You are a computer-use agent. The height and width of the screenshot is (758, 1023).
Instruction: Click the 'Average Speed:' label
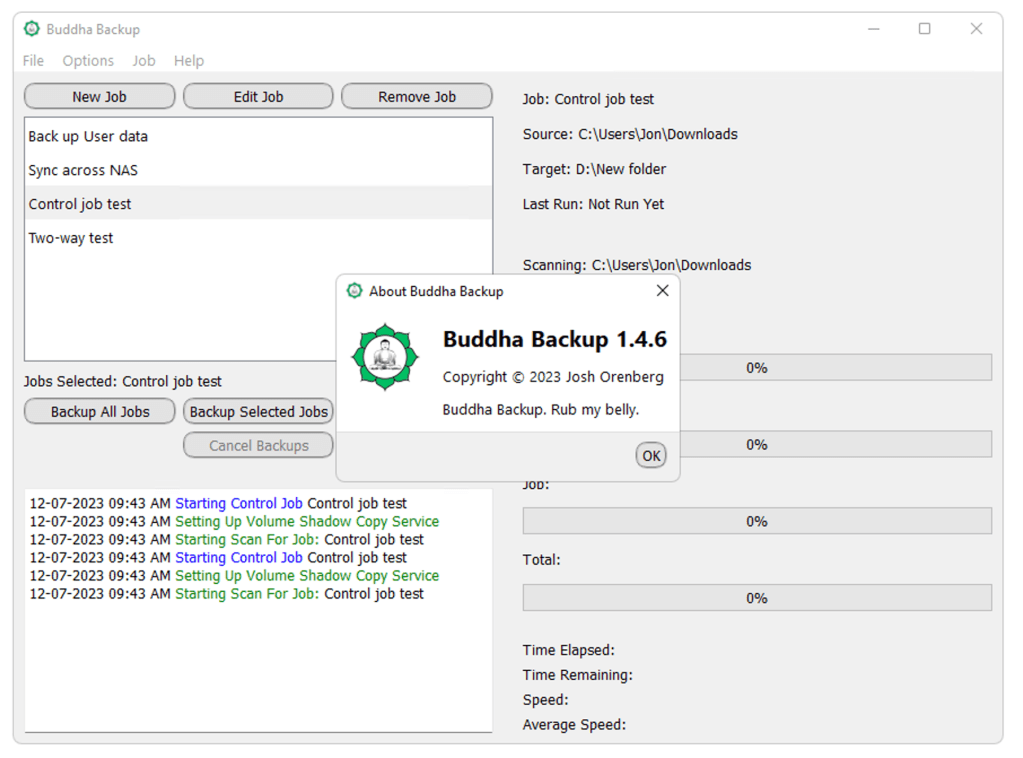(574, 725)
